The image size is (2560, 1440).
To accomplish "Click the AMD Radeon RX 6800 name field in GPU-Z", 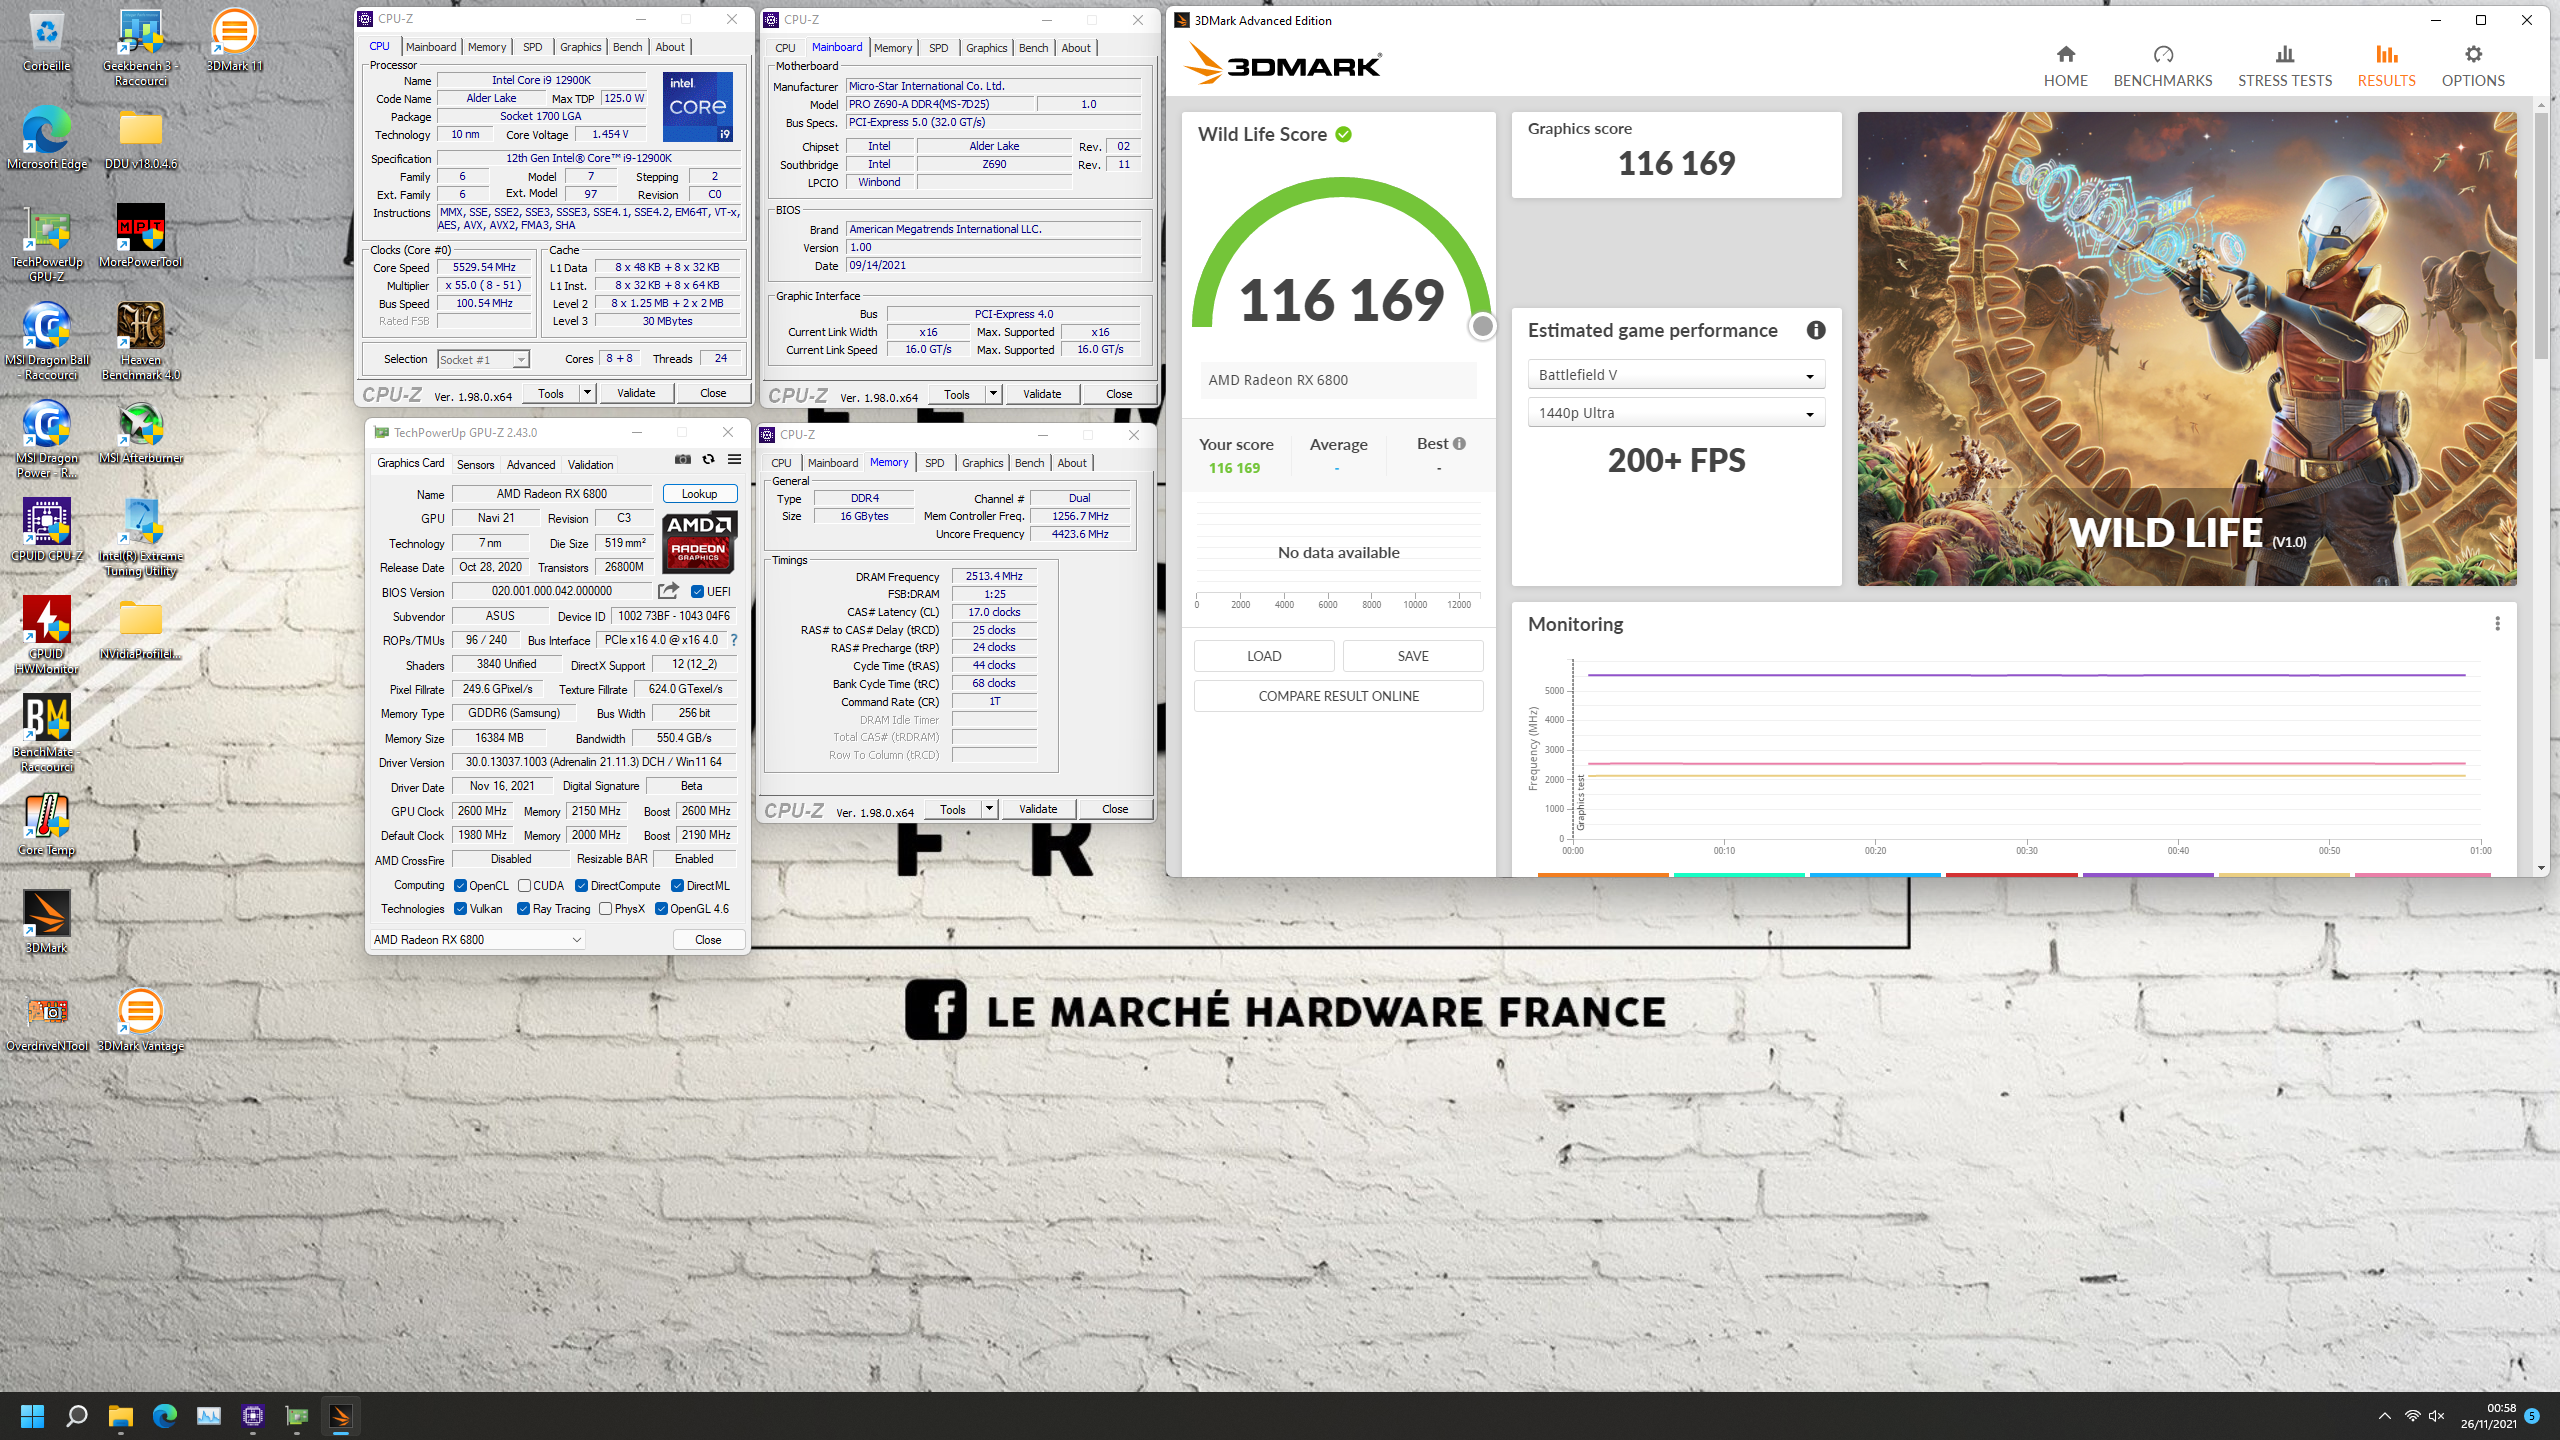I will tap(552, 494).
